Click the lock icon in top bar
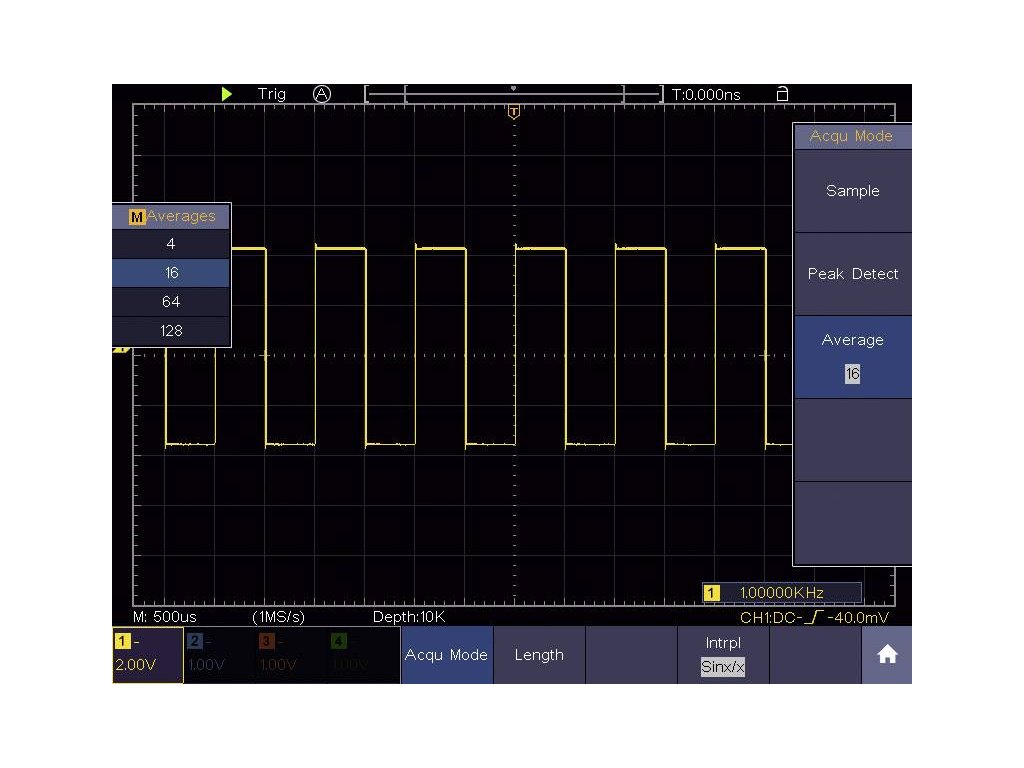 782,94
